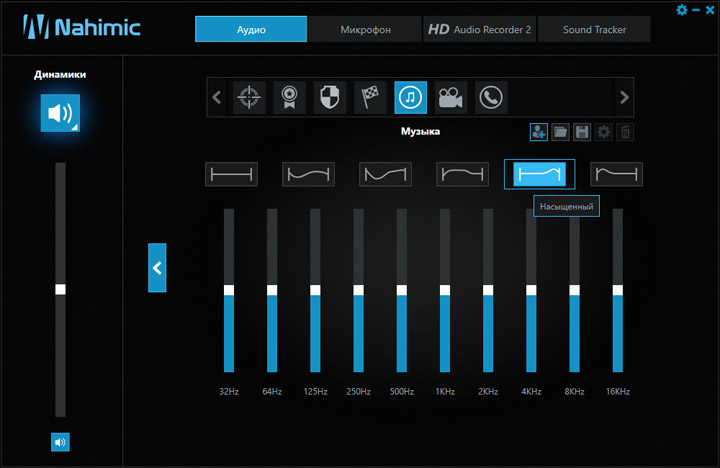Click the 64Hz equalizer slider handle
Viewport: 720px width, 468px height.
(272, 290)
